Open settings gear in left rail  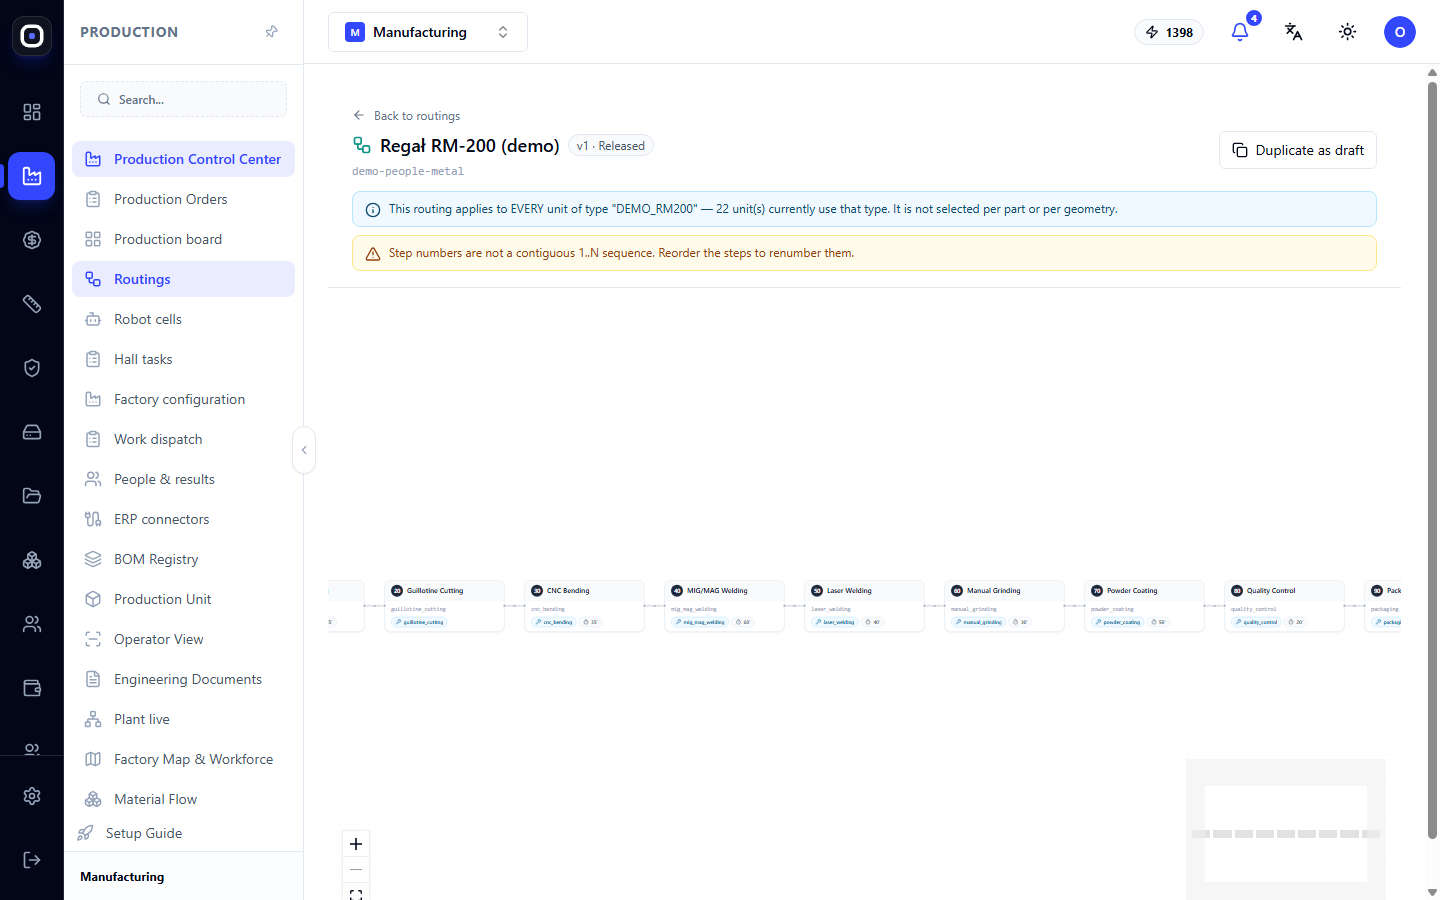(x=32, y=796)
